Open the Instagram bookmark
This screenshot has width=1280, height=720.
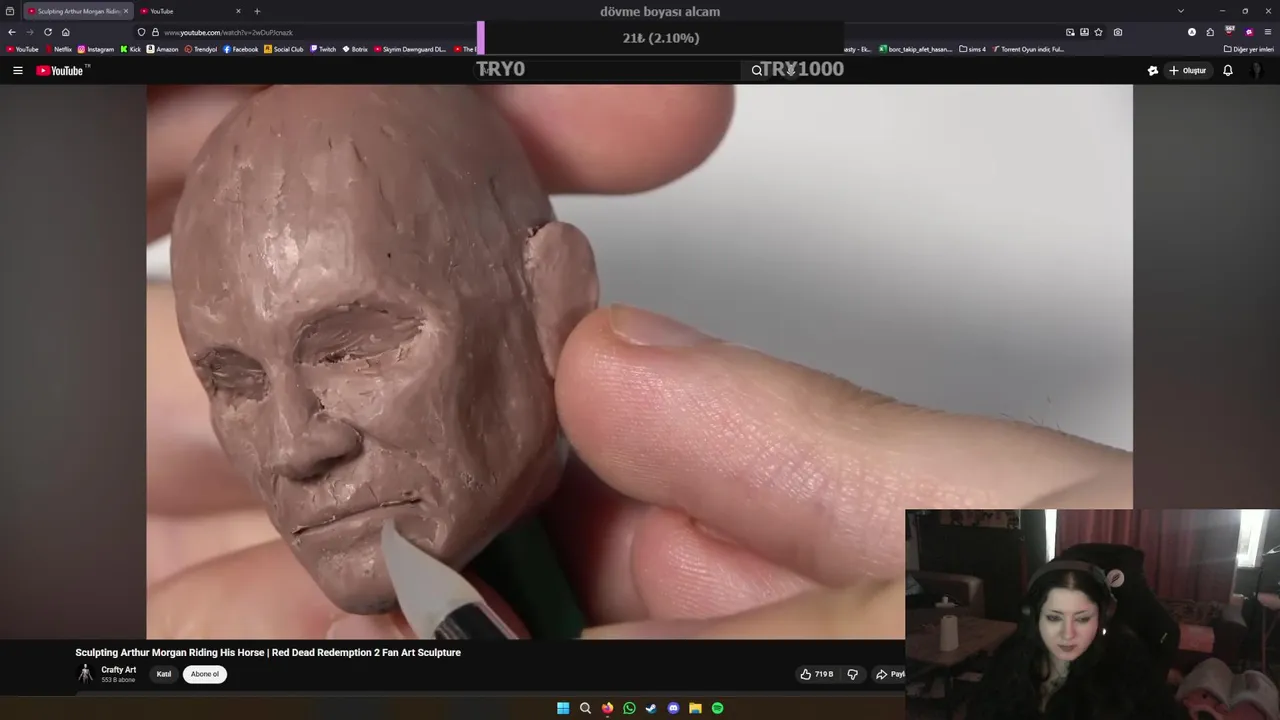pos(96,49)
